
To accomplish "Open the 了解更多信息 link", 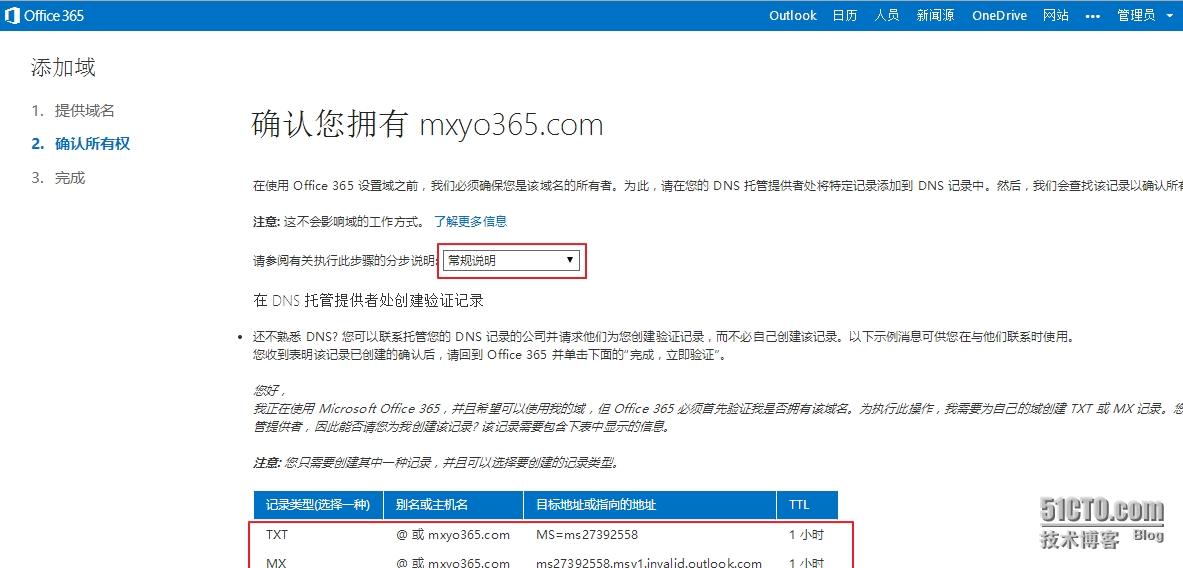I will pos(470,221).
